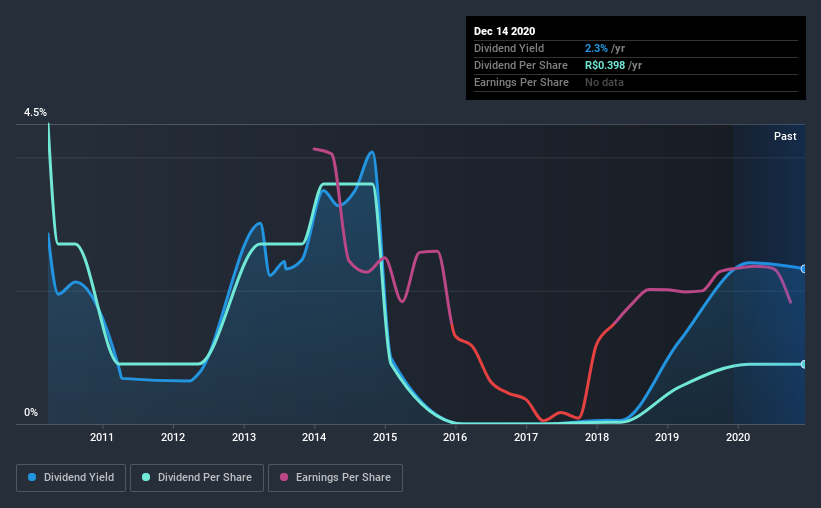Click the 2016 x-axis label

[455, 437]
